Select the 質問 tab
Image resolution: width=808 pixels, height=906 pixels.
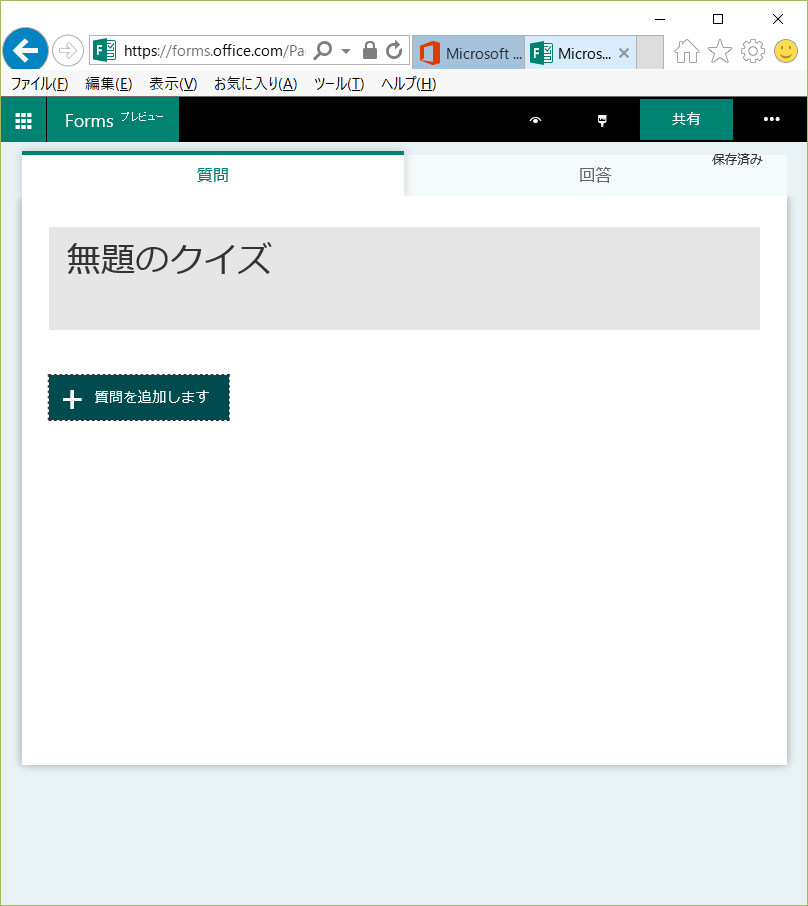click(213, 176)
